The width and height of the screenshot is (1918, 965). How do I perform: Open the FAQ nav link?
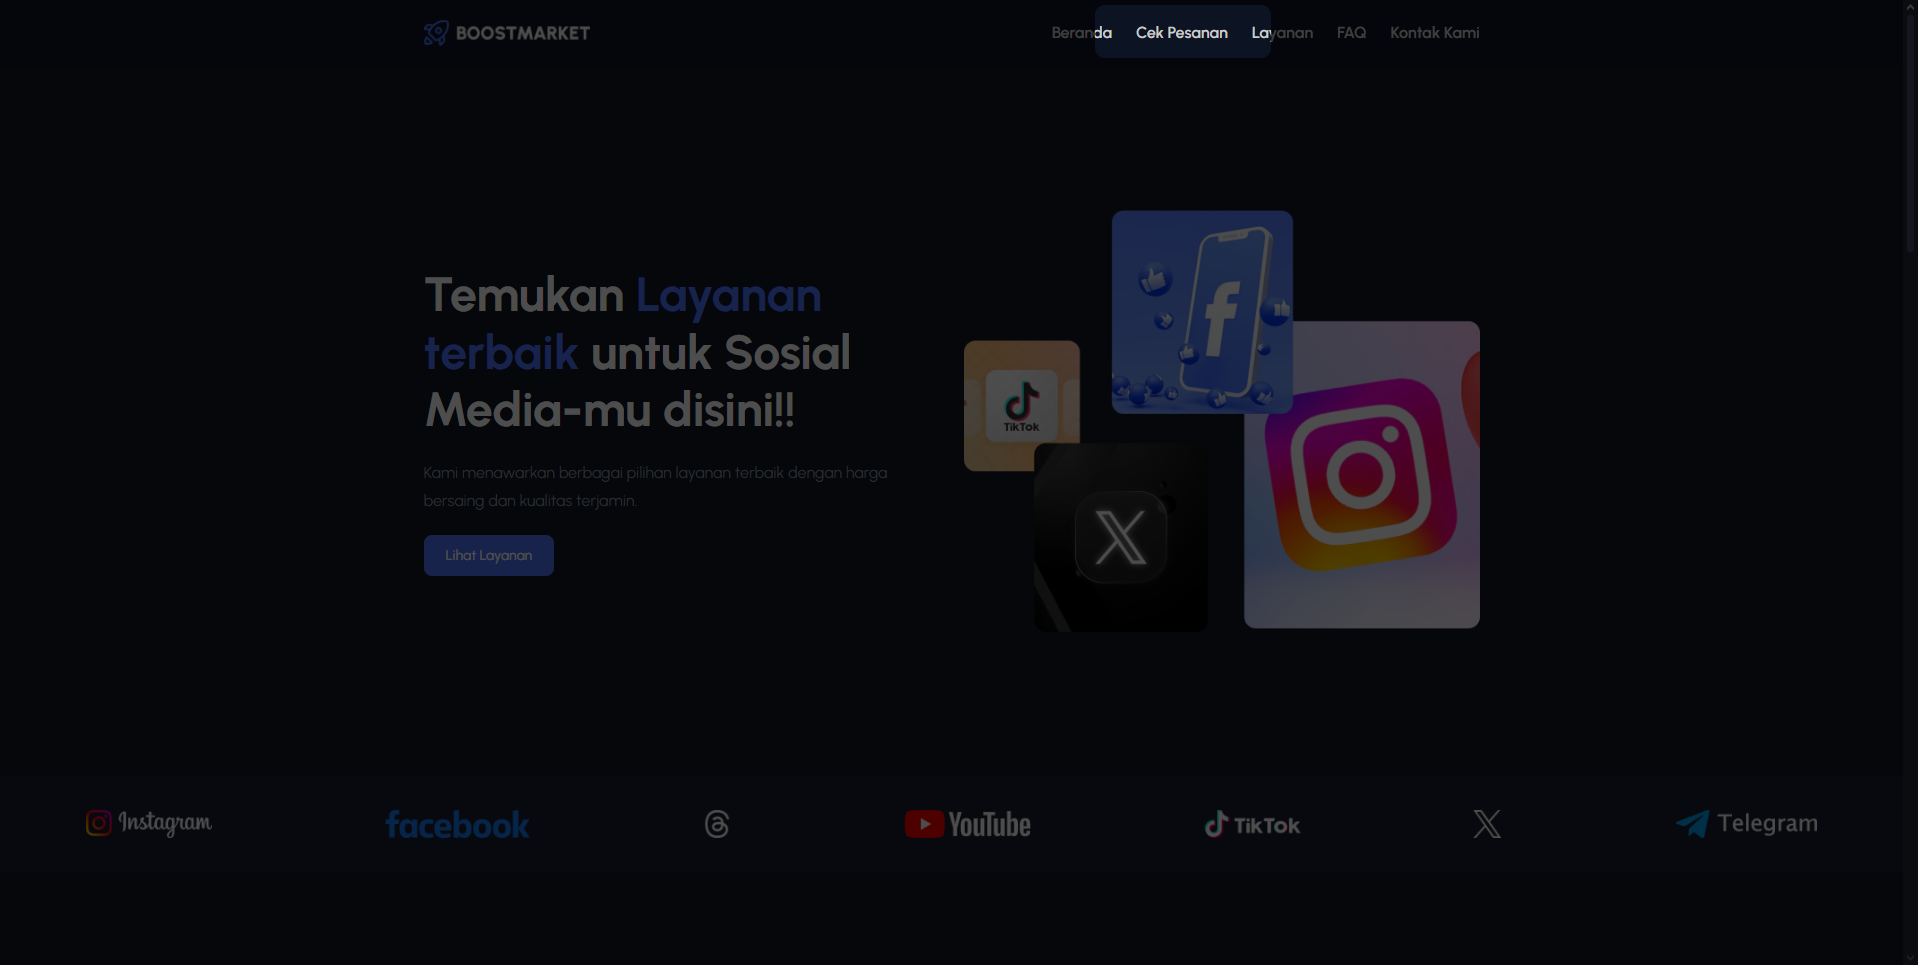(1351, 33)
